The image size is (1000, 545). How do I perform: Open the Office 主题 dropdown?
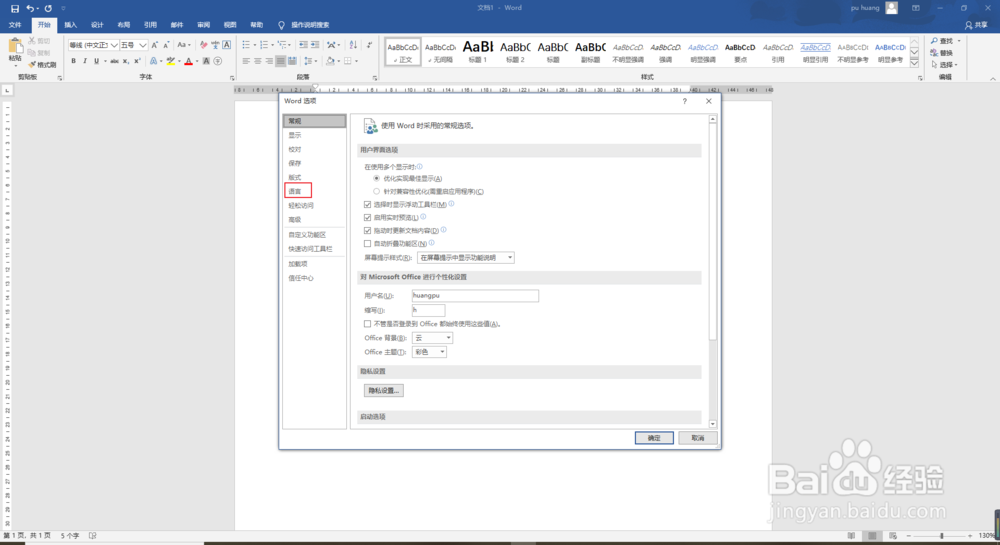coord(429,352)
